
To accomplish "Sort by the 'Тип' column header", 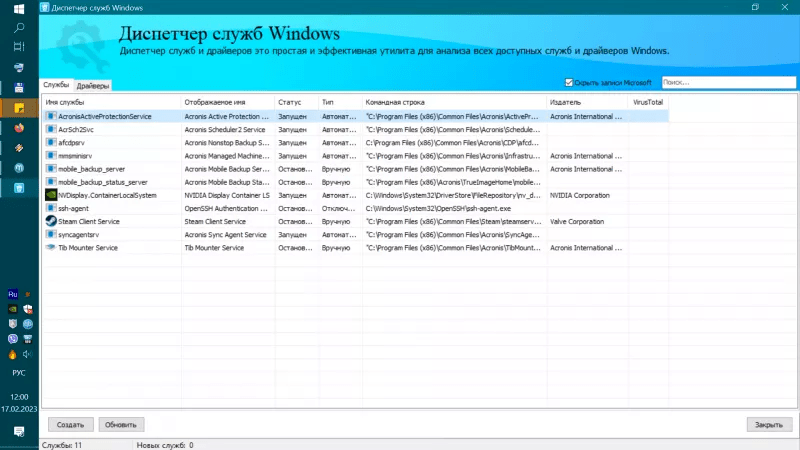I will pos(340,102).
